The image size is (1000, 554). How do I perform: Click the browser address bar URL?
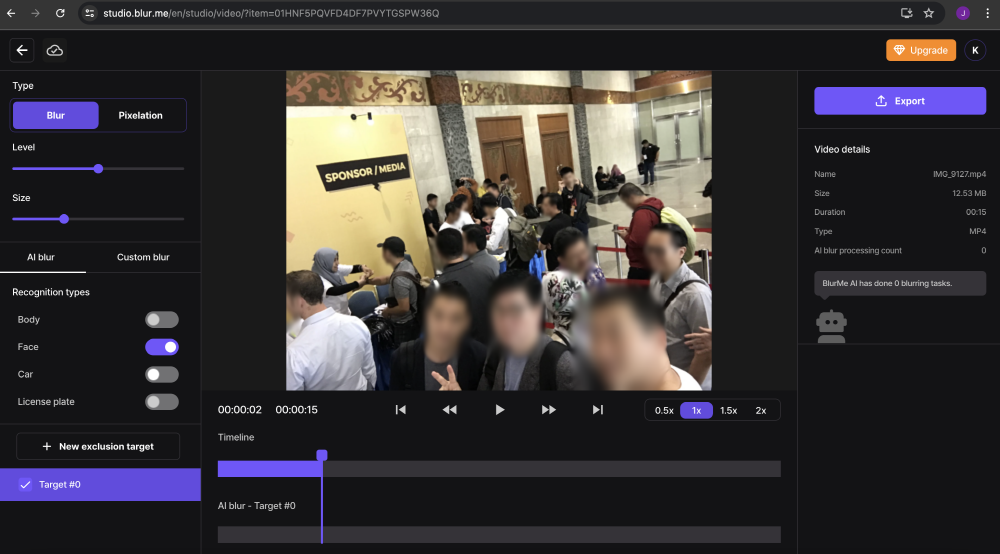[271, 13]
